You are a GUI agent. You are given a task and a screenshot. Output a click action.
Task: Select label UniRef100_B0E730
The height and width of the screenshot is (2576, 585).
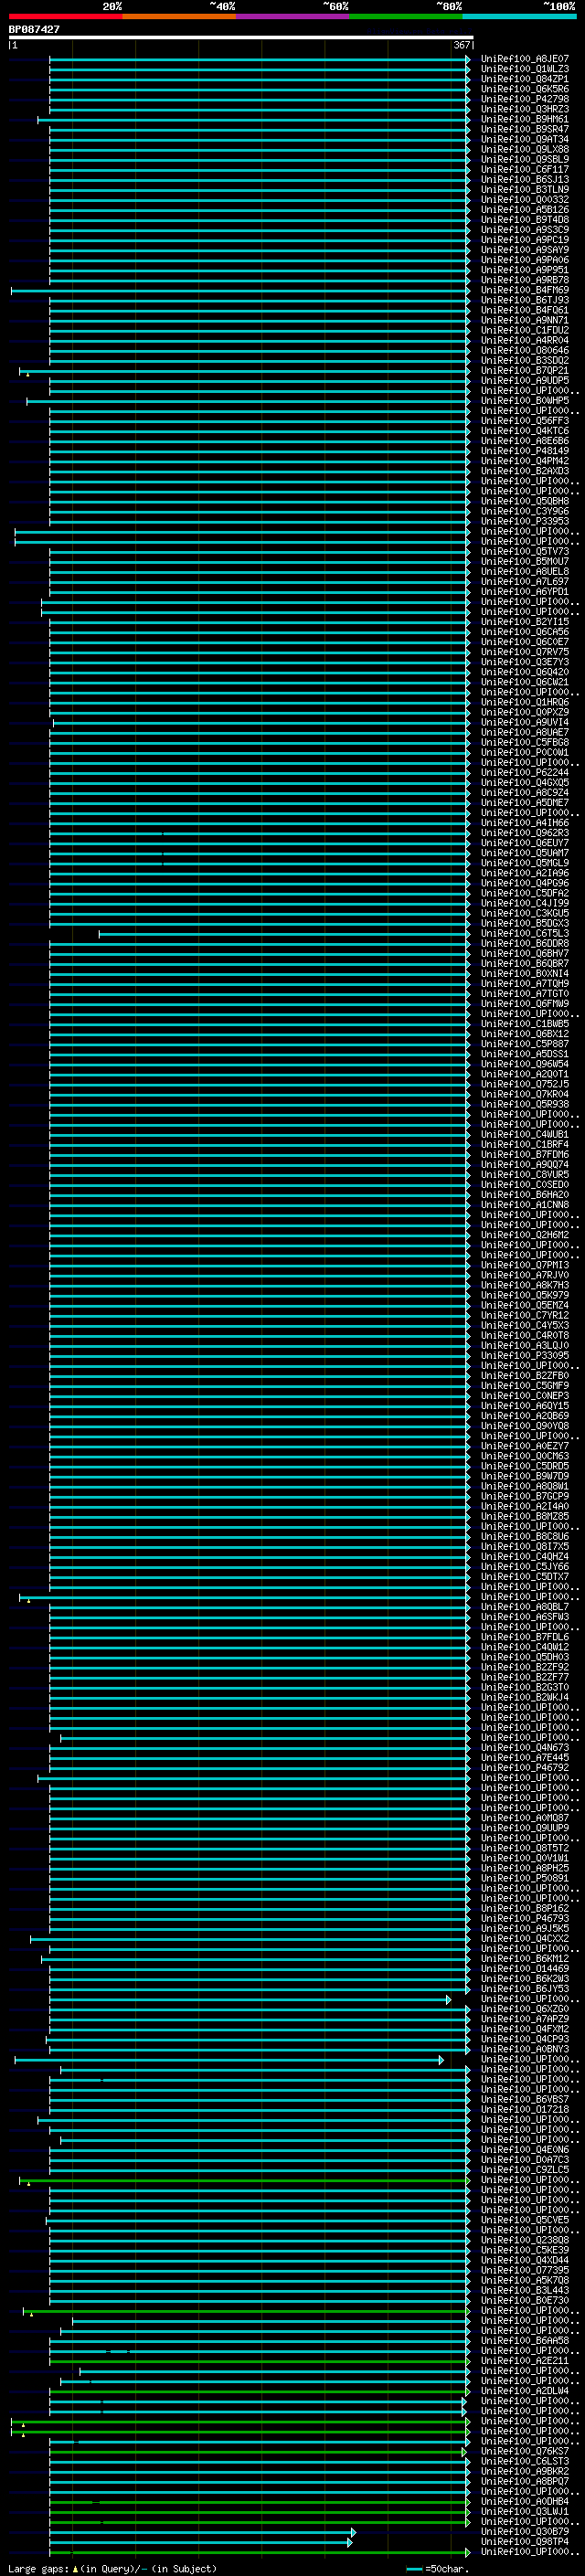pyautogui.click(x=525, y=2300)
